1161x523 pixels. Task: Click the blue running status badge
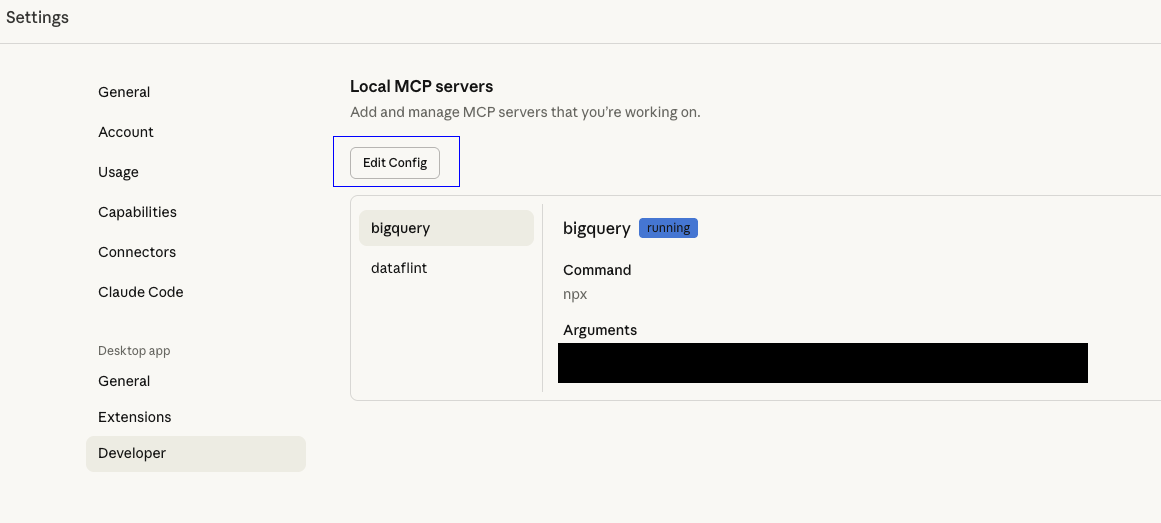(x=668, y=228)
